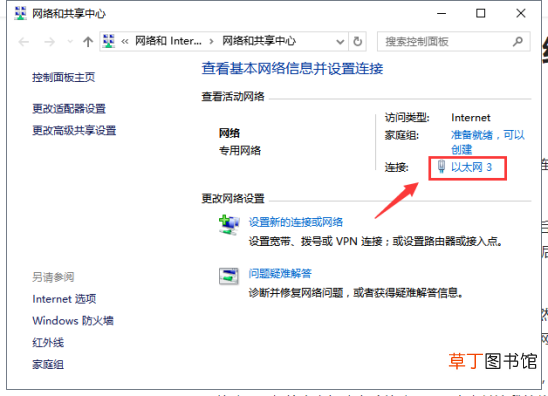
Task: Open 红外线 link
Action: [48, 343]
